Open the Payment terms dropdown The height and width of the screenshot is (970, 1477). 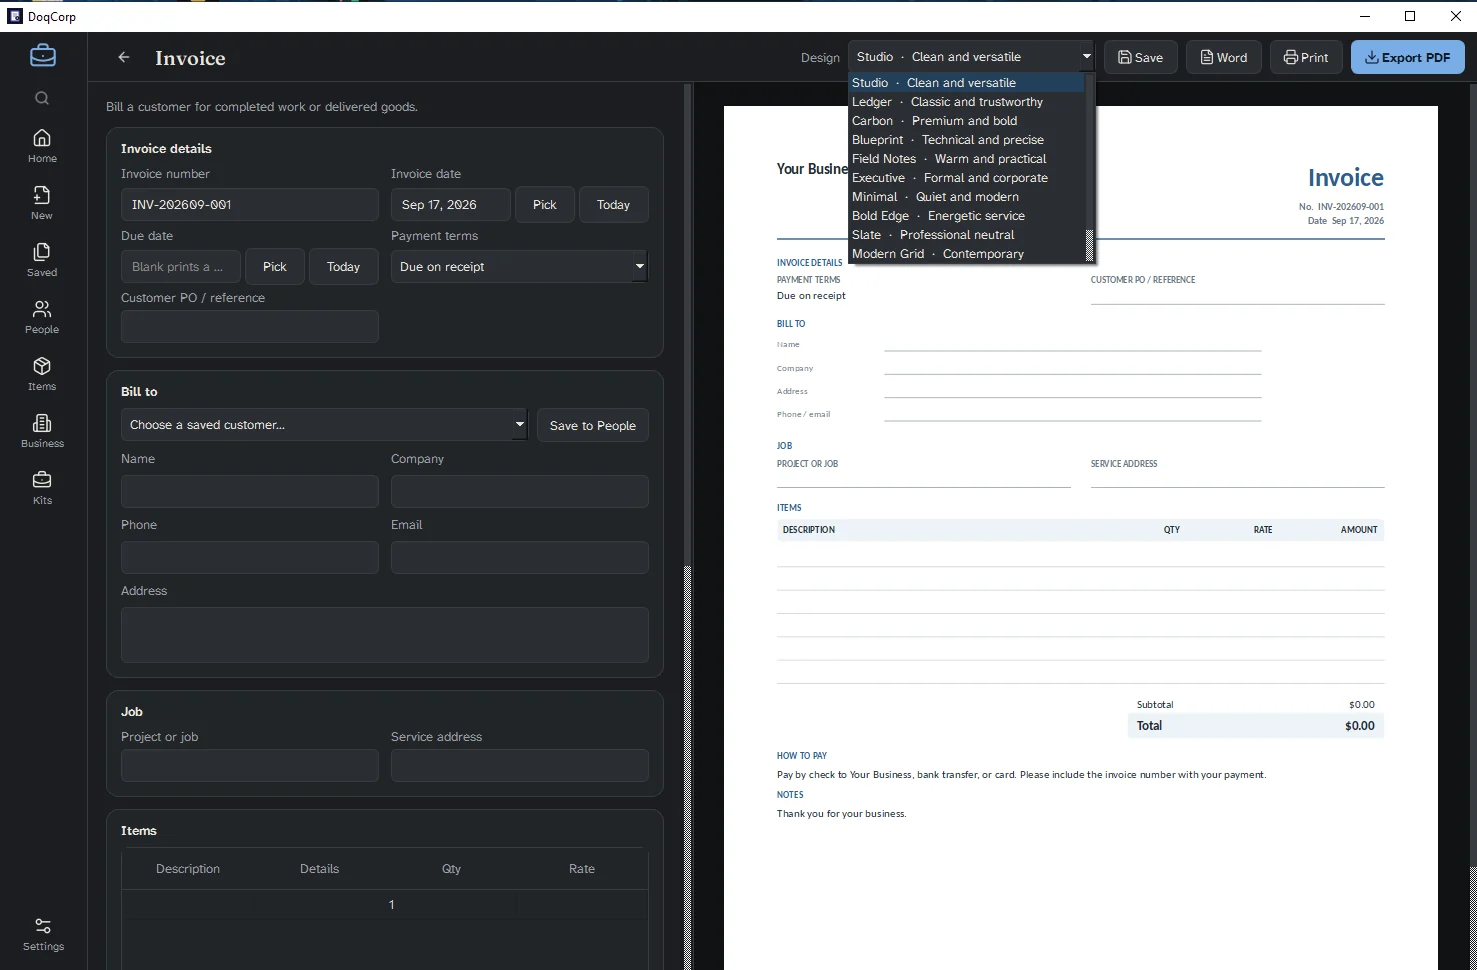(520, 267)
